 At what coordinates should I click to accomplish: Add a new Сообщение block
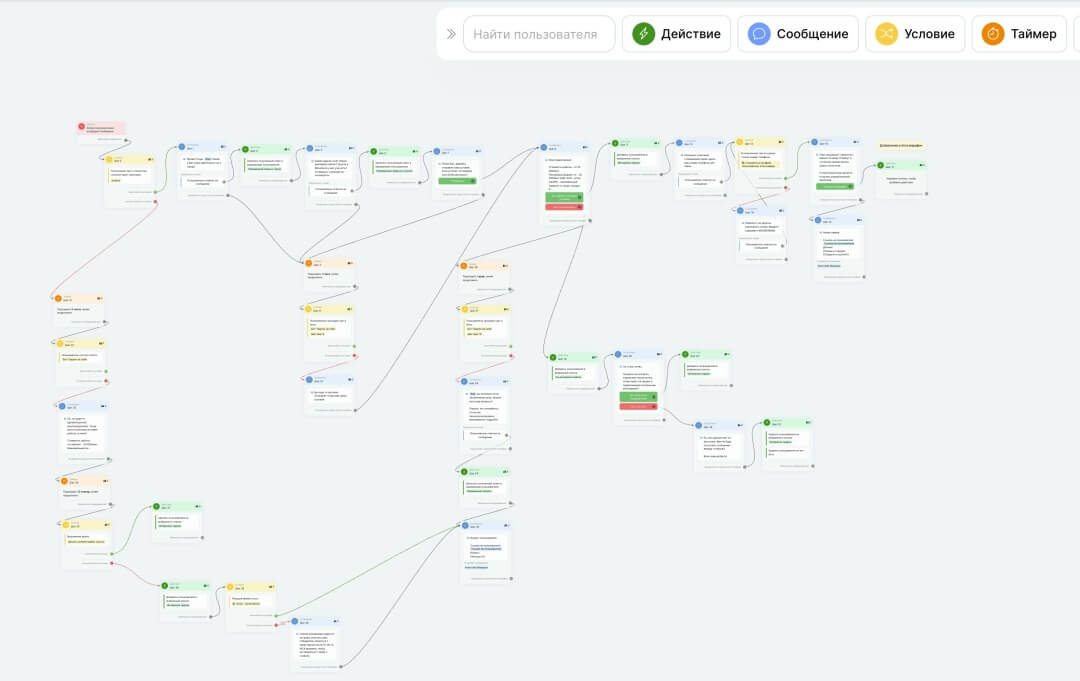click(798, 34)
